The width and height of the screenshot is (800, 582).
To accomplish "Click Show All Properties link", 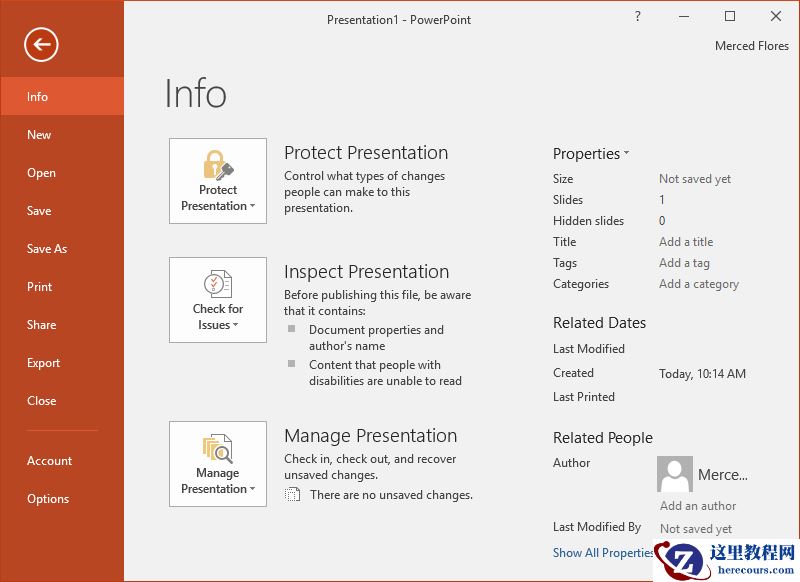I will click(x=603, y=553).
